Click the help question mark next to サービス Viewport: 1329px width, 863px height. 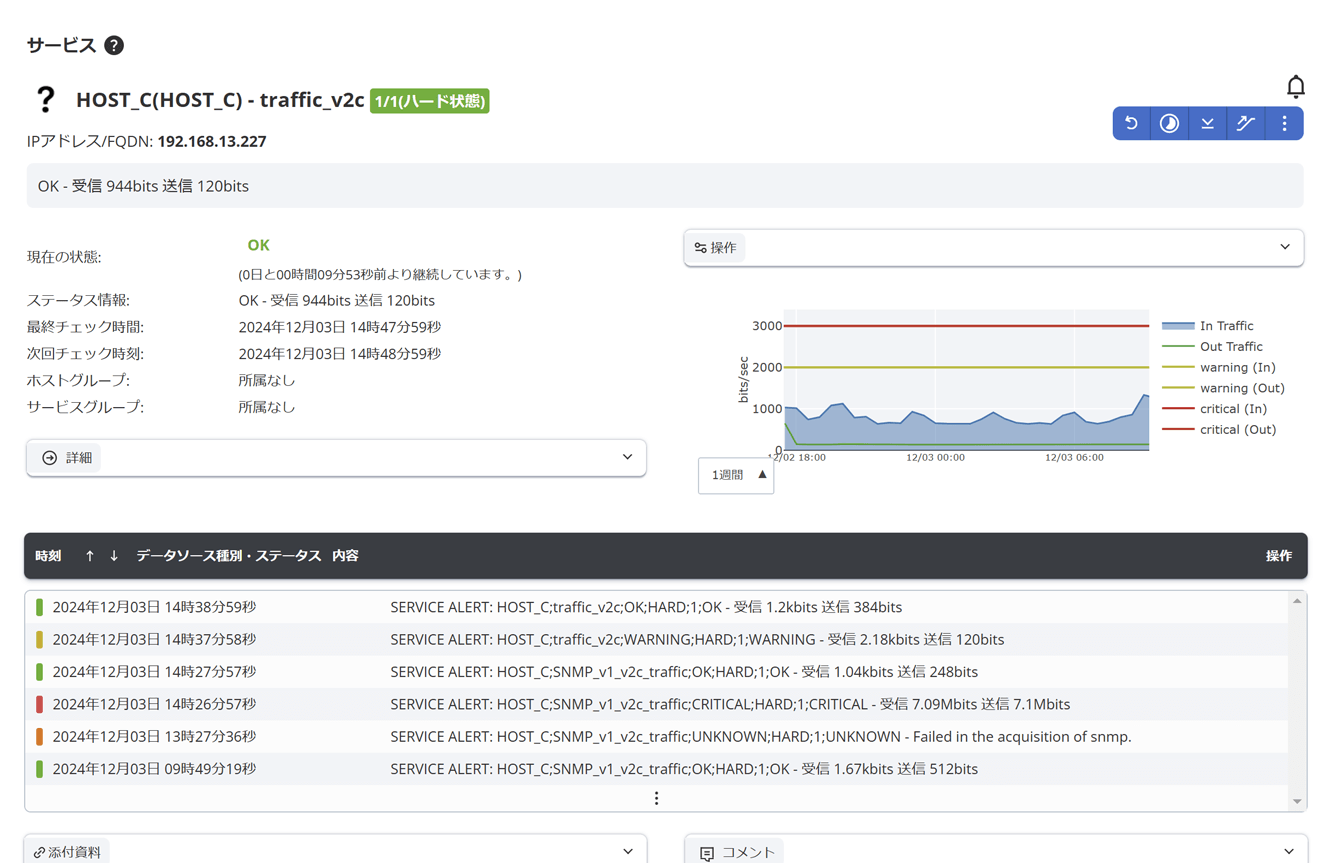coord(114,45)
